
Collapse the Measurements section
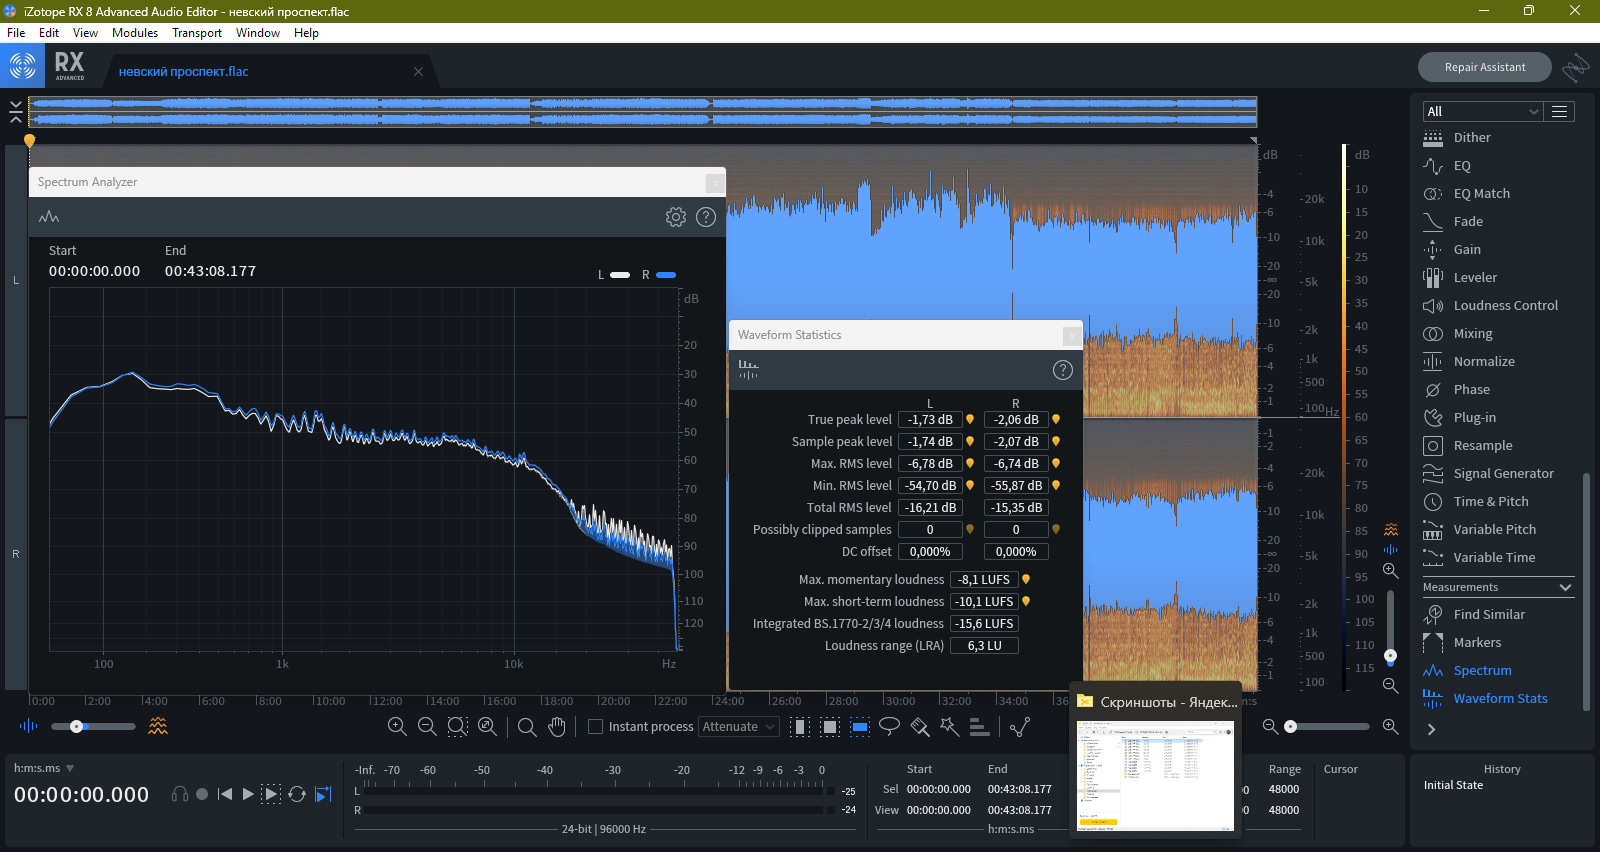pos(1565,587)
